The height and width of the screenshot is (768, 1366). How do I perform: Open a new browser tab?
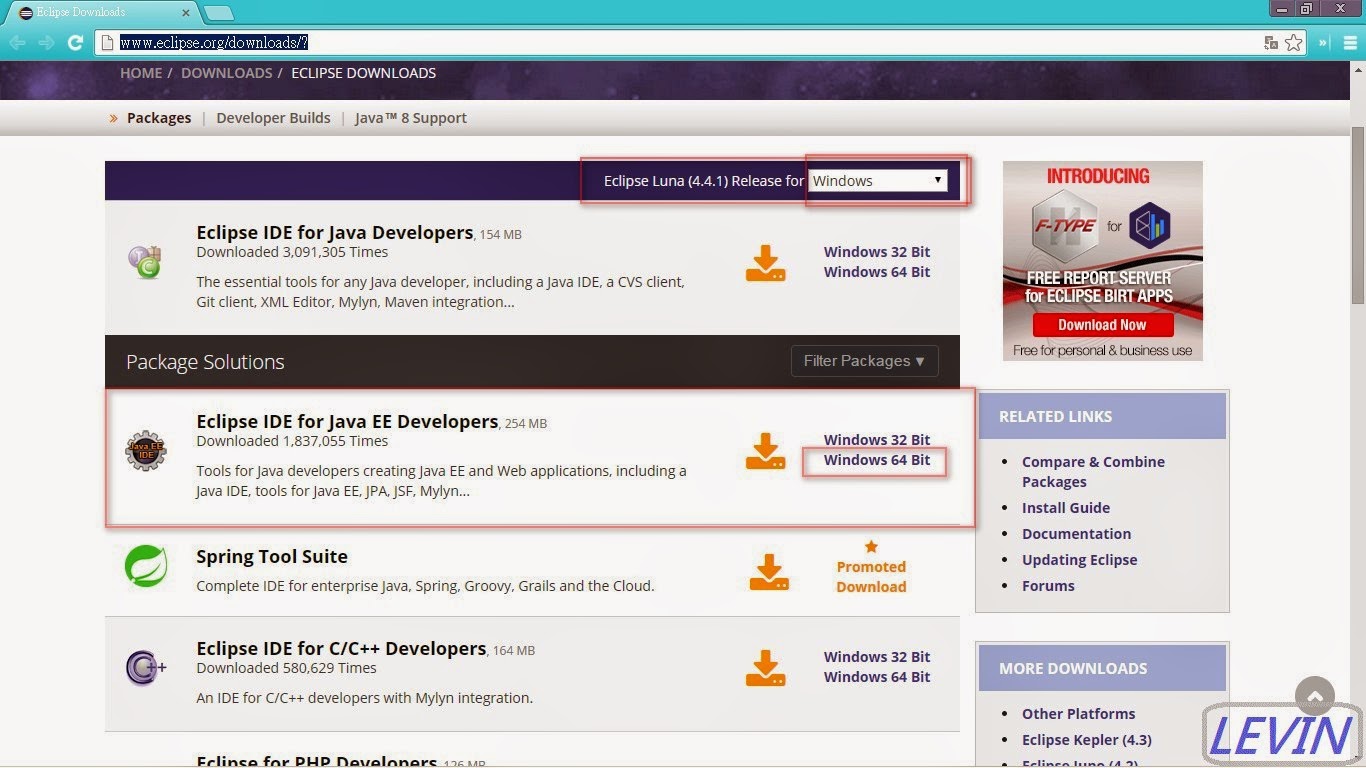coord(219,12)
